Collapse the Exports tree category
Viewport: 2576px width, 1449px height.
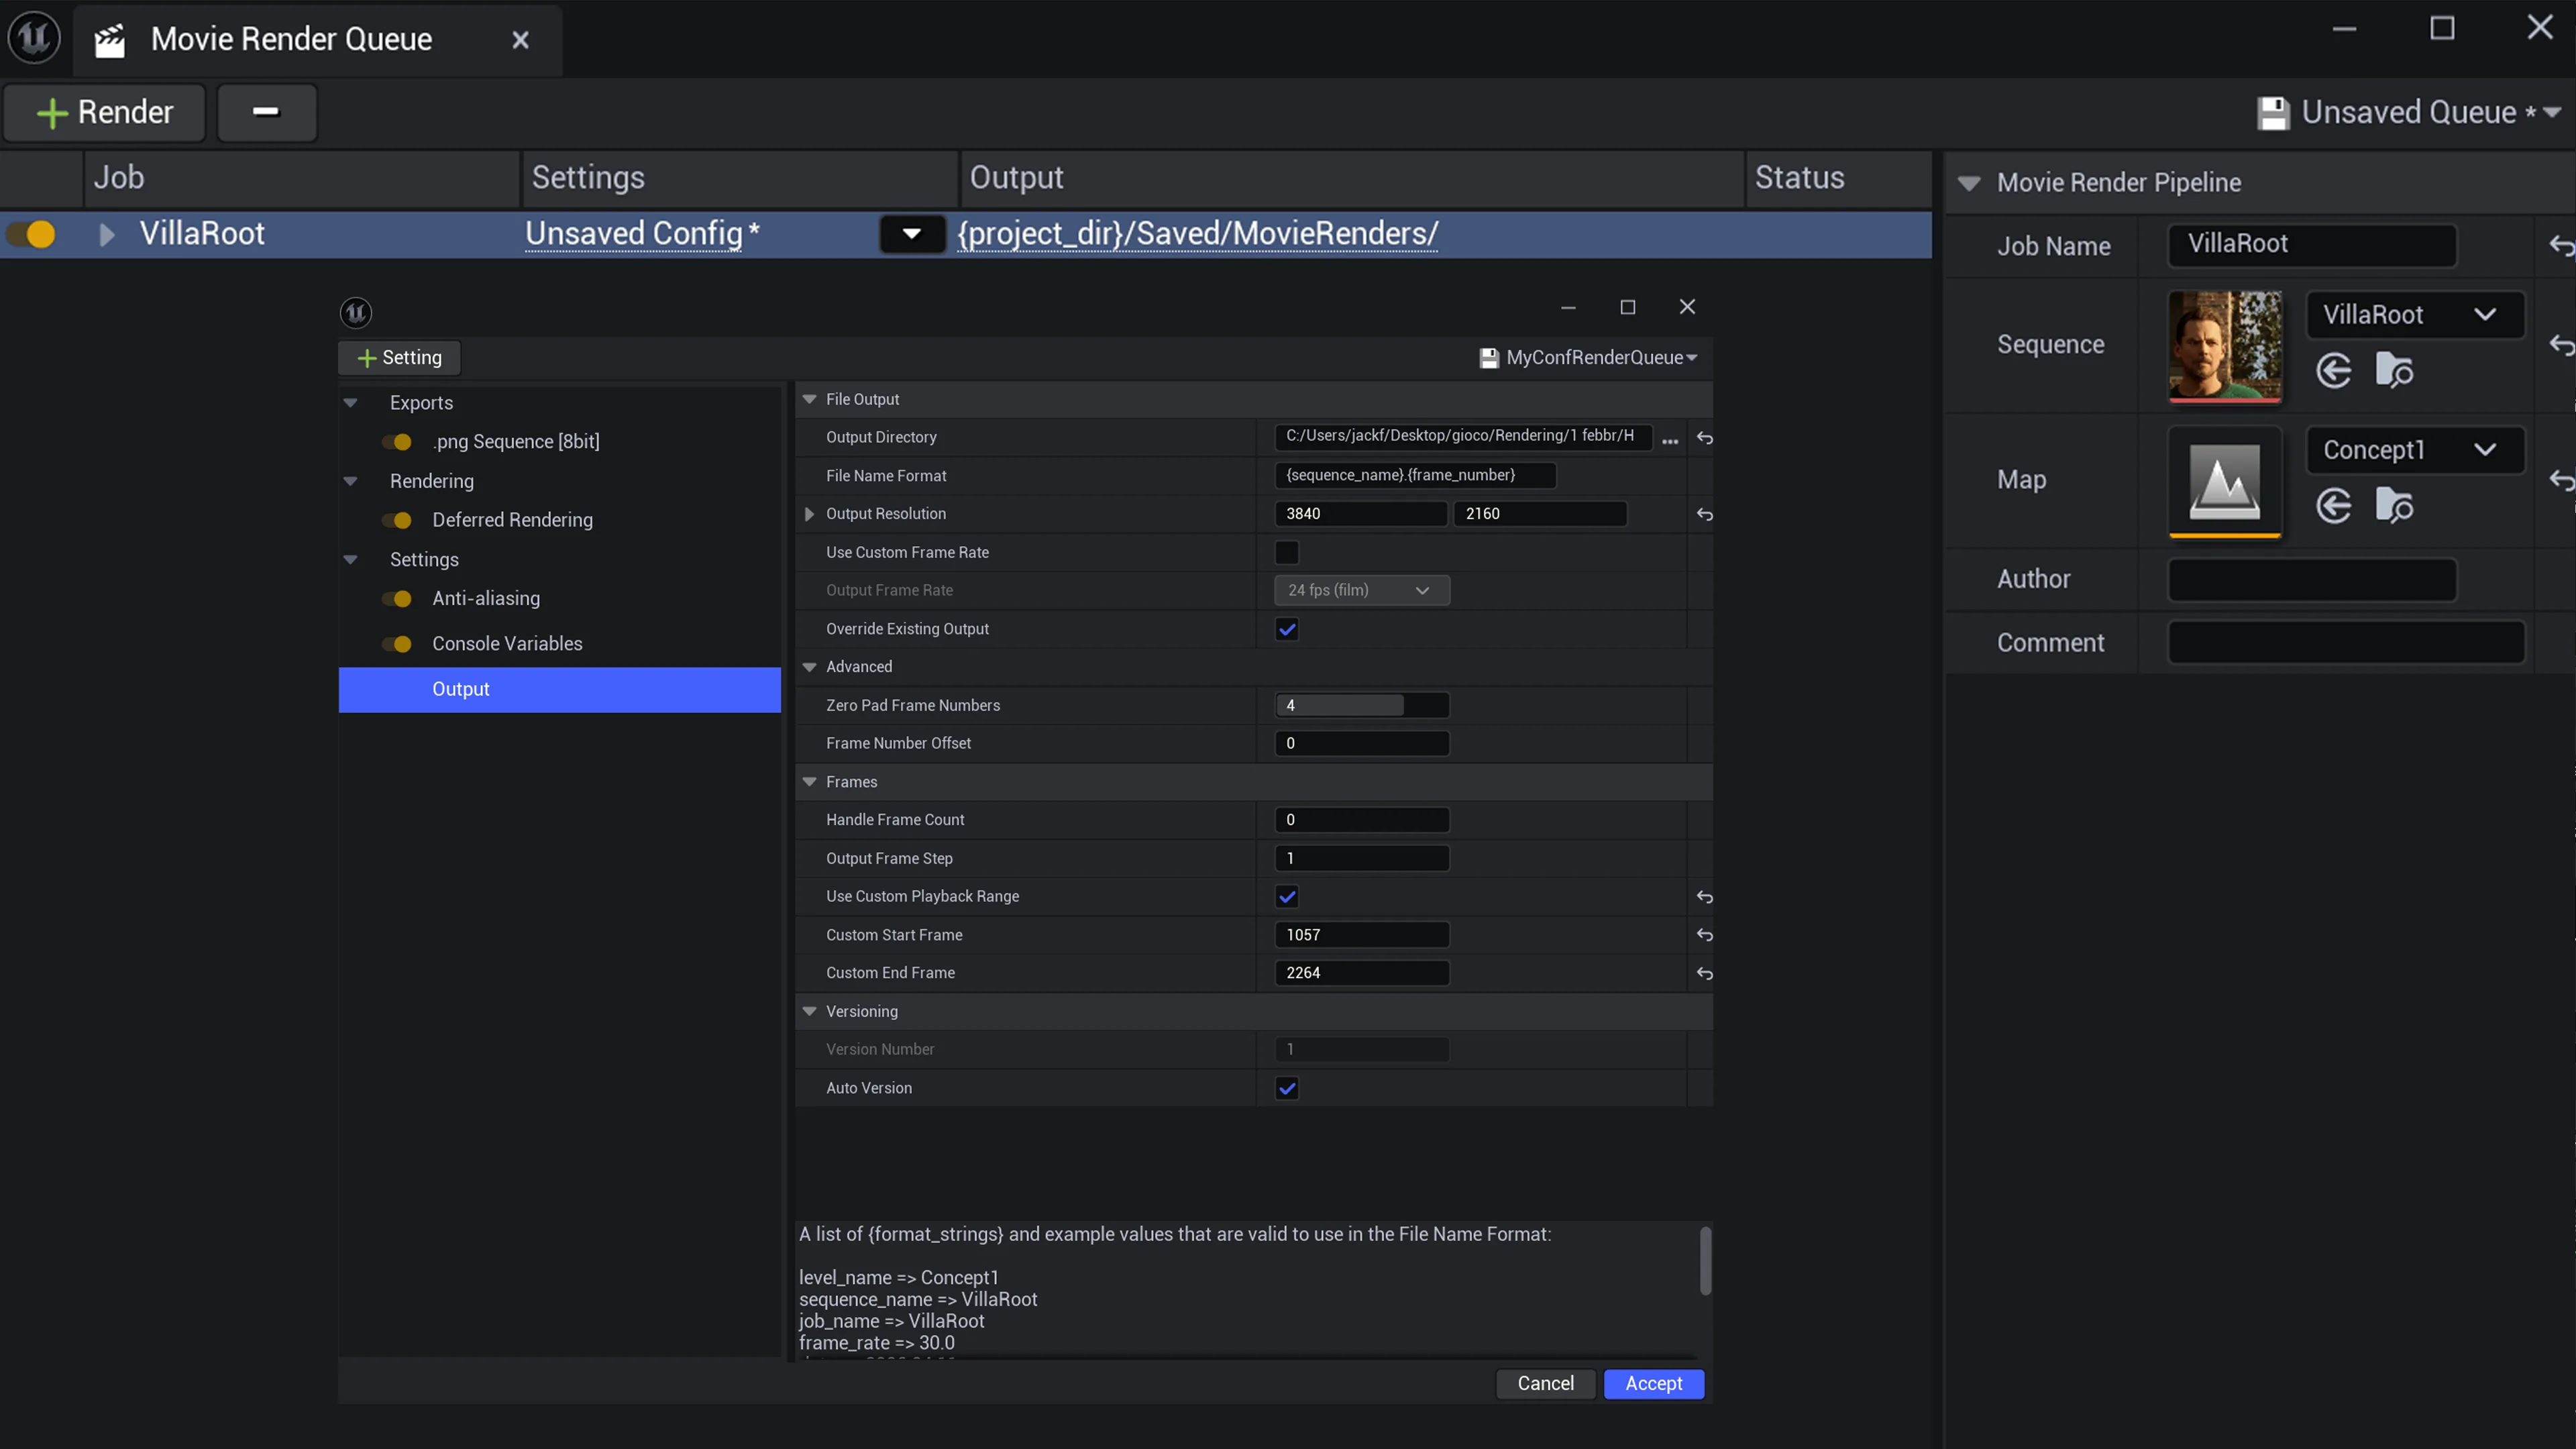(350, 403)
